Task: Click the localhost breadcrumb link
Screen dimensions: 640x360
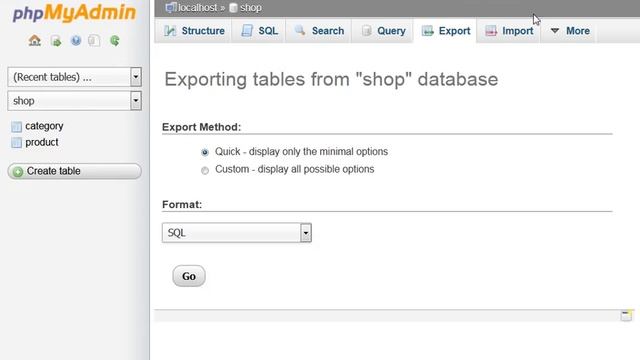Action: (x=198, y=8)
